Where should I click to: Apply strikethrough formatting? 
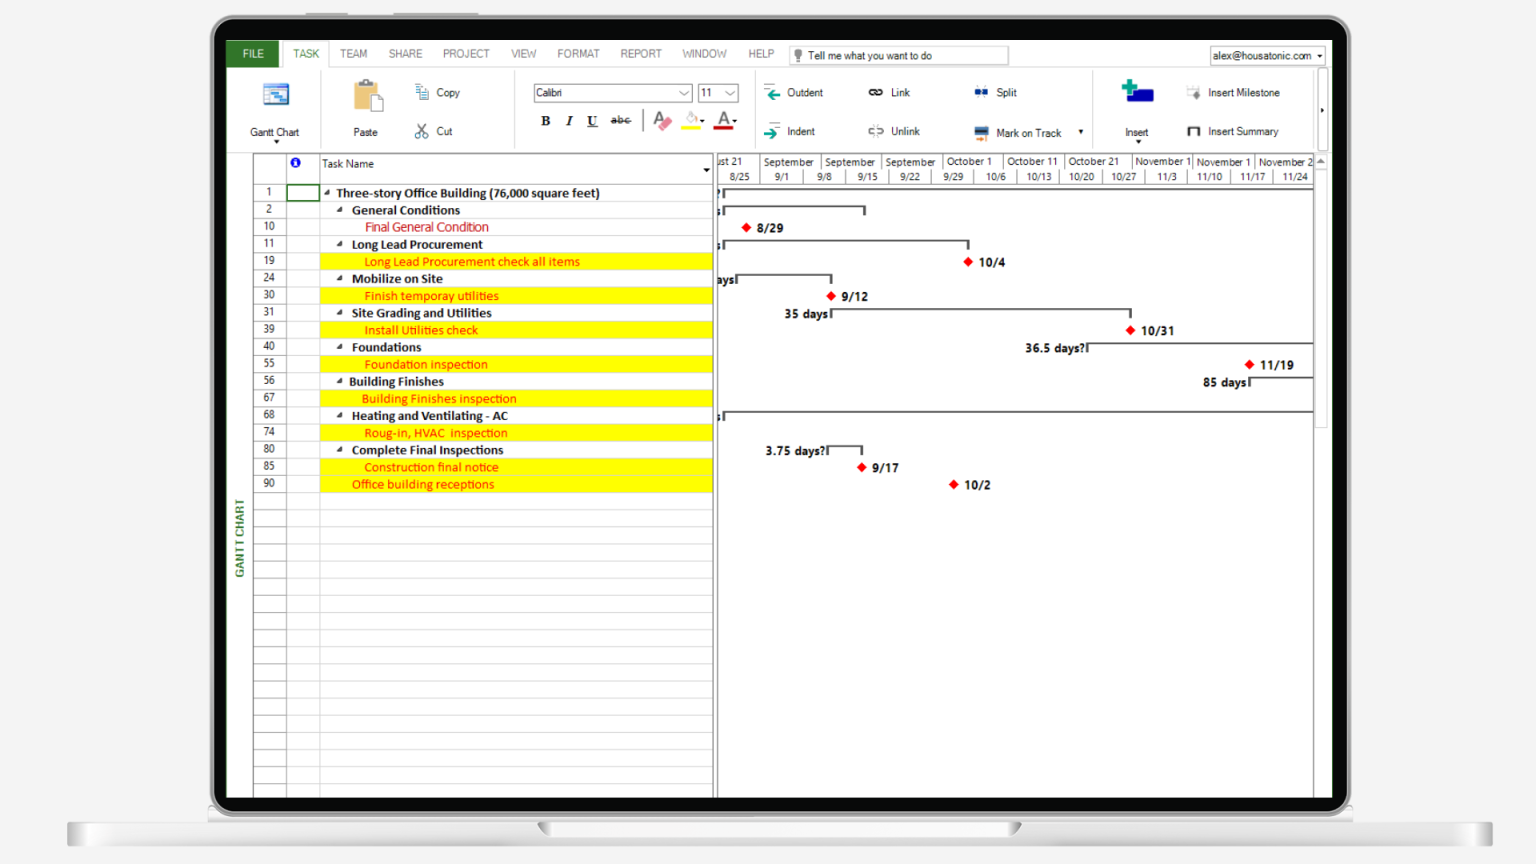pyautogui.click(x=621, y=121)
